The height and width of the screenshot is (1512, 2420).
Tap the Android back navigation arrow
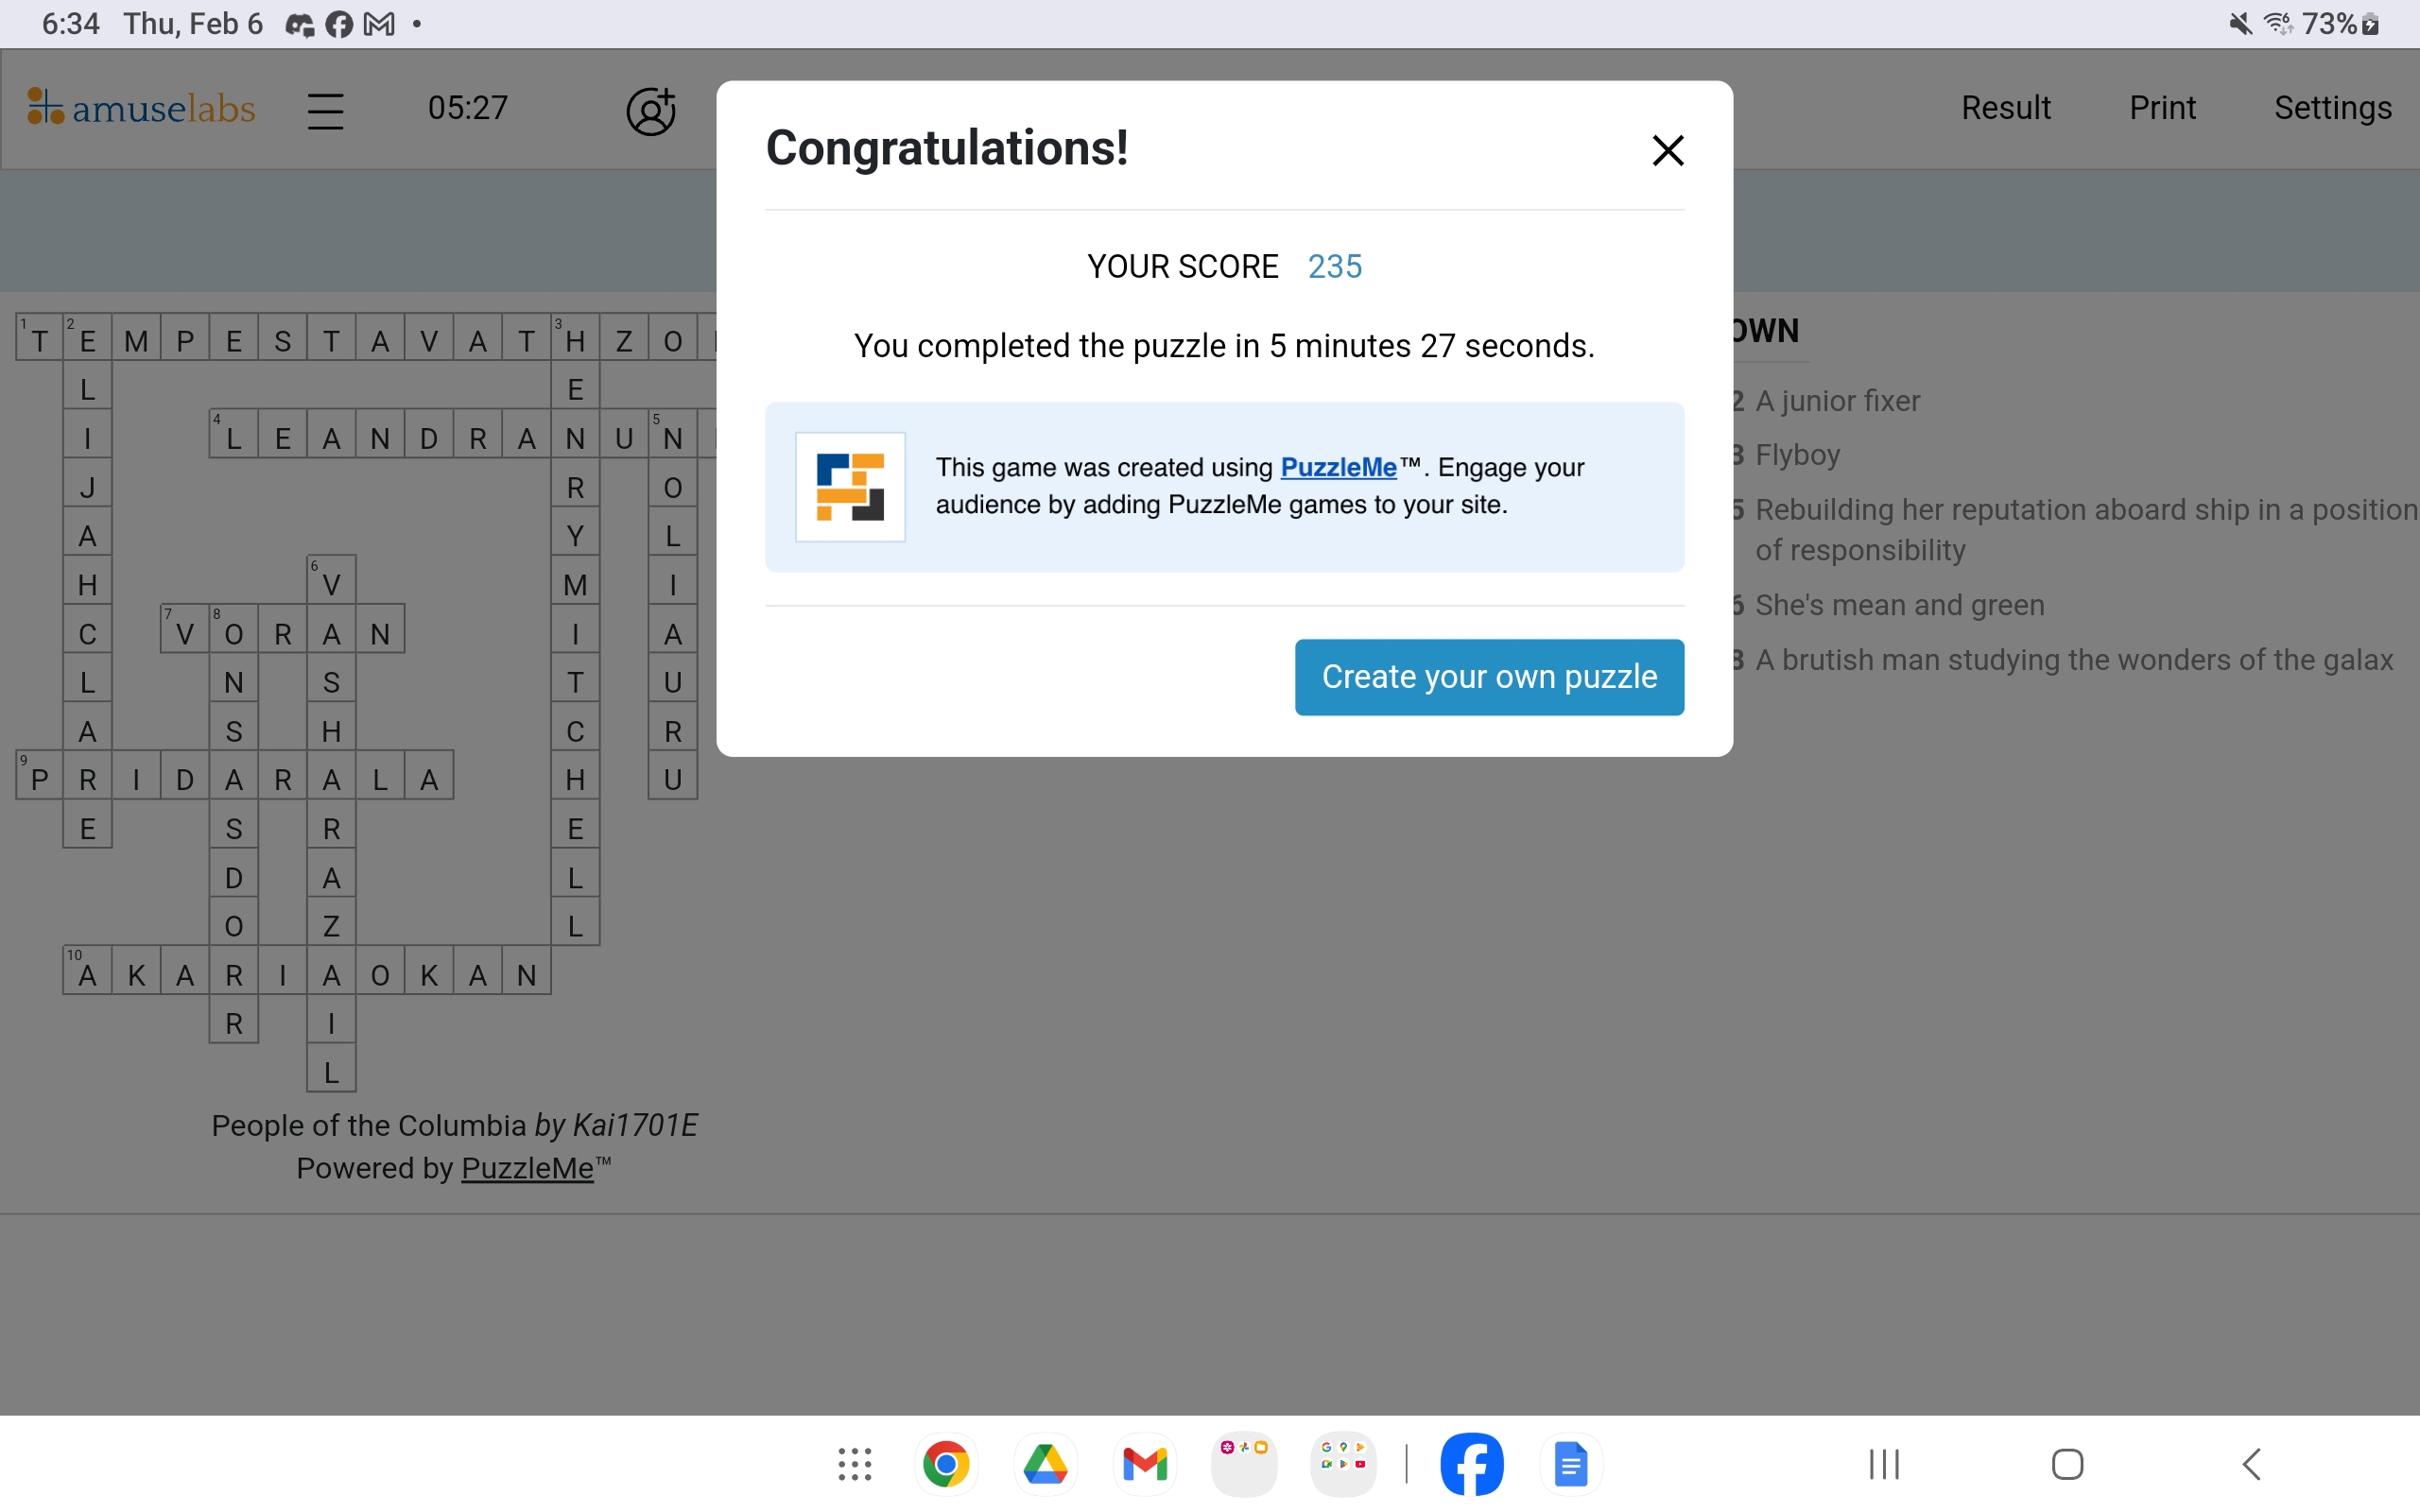pos(2251,1464)
